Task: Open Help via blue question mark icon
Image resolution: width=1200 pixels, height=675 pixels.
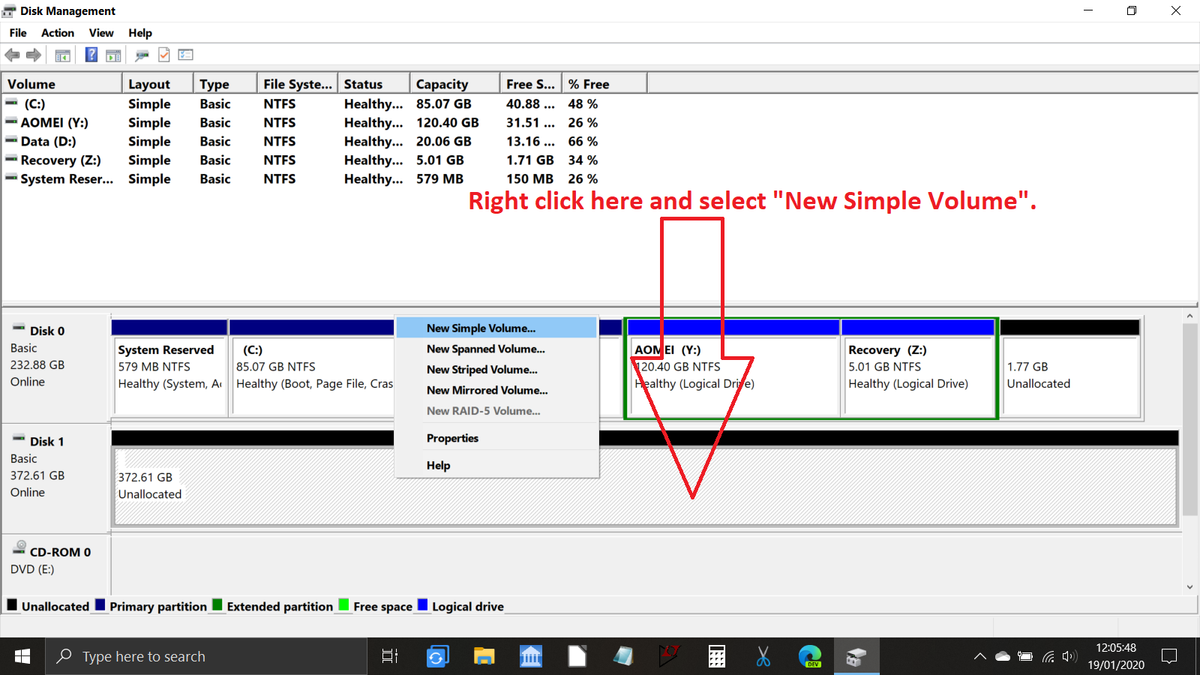Action: tap(91, 56)
